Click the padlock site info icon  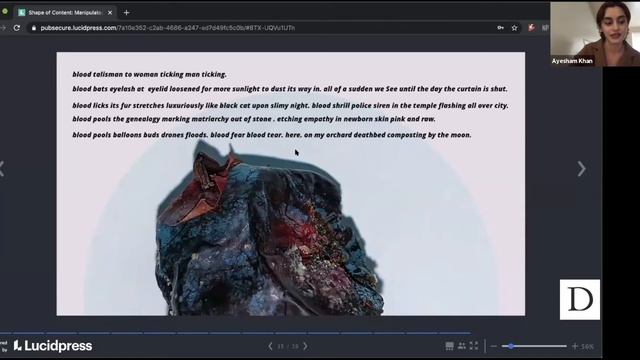[34, 28]
